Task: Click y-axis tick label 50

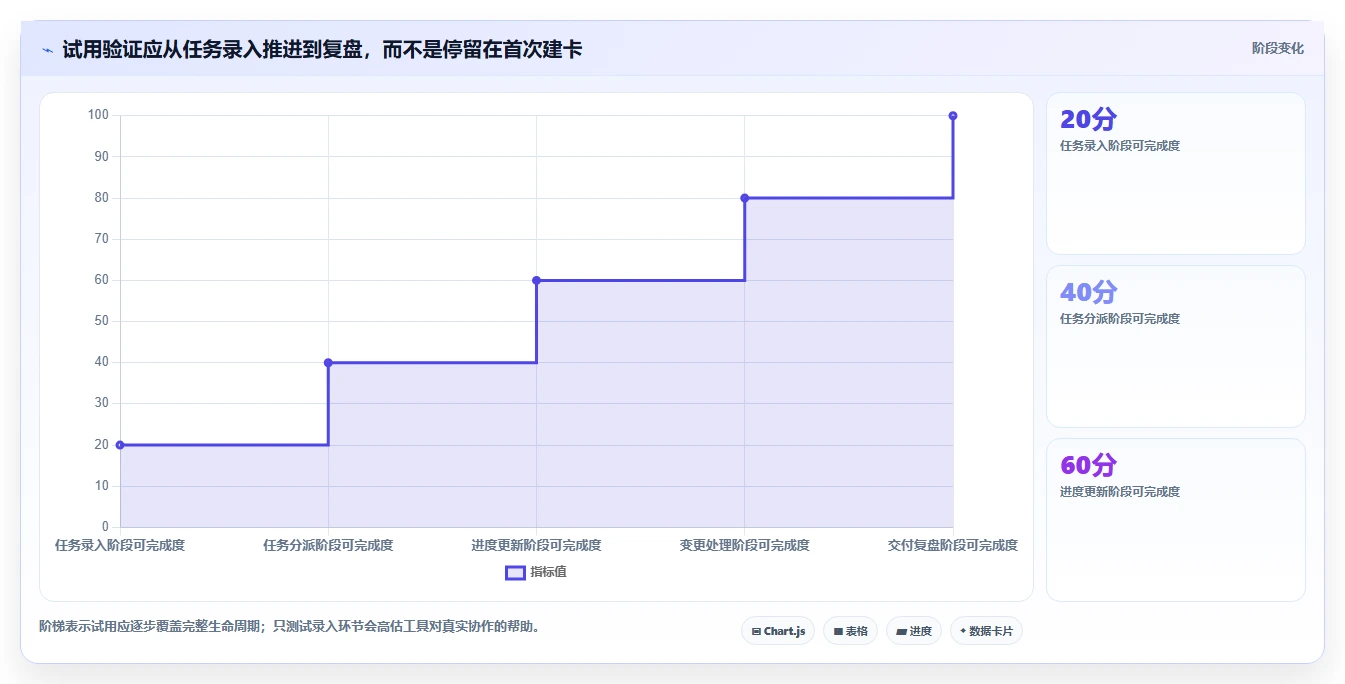Action: tap(101, 321)
